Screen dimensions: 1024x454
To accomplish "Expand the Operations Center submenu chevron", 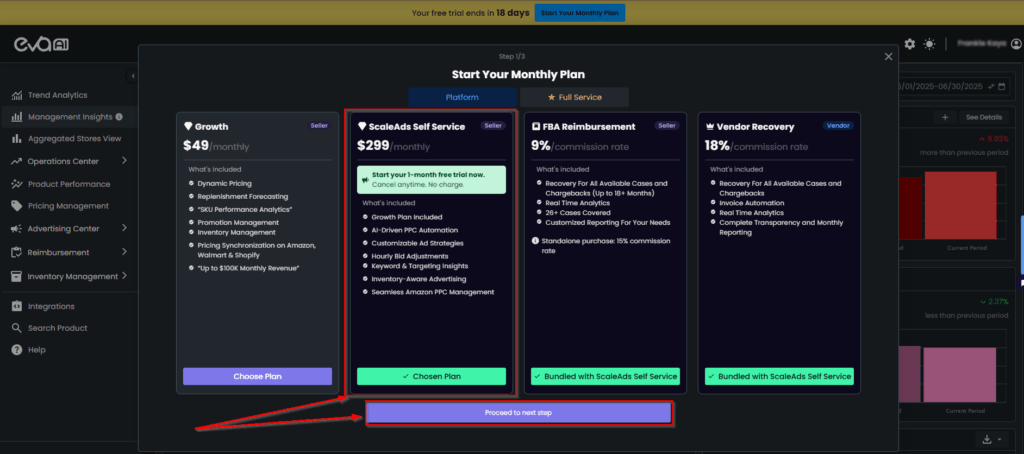I will tap(124, 161).
